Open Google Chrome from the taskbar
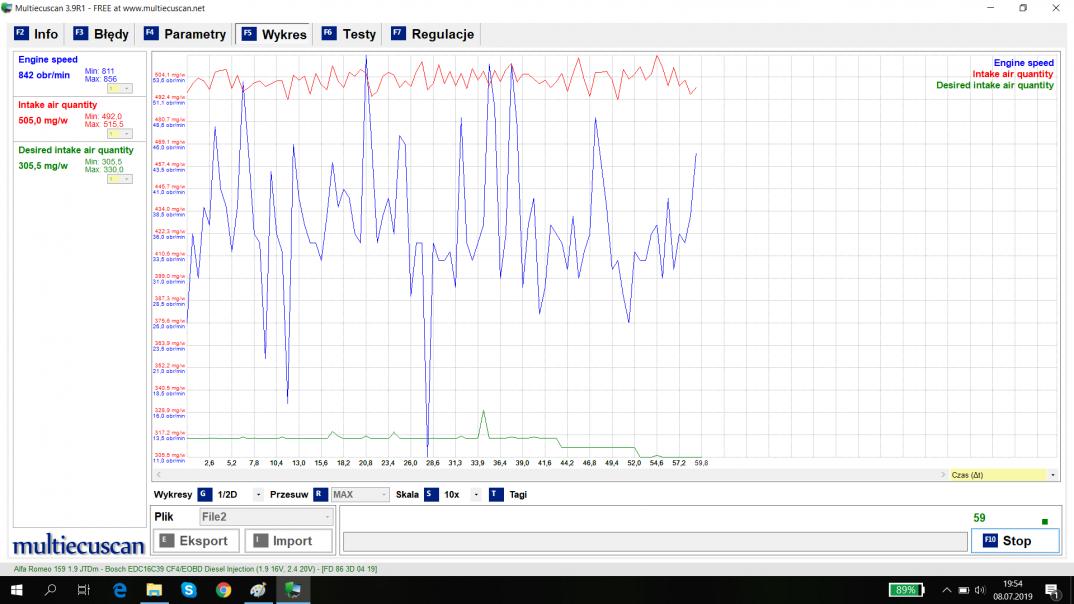 click(223, 590)
